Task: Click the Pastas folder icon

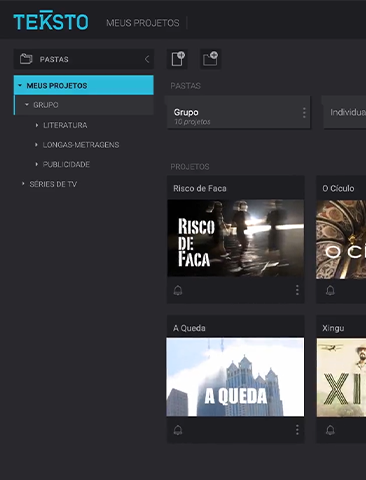Action: tap(26, 59)
